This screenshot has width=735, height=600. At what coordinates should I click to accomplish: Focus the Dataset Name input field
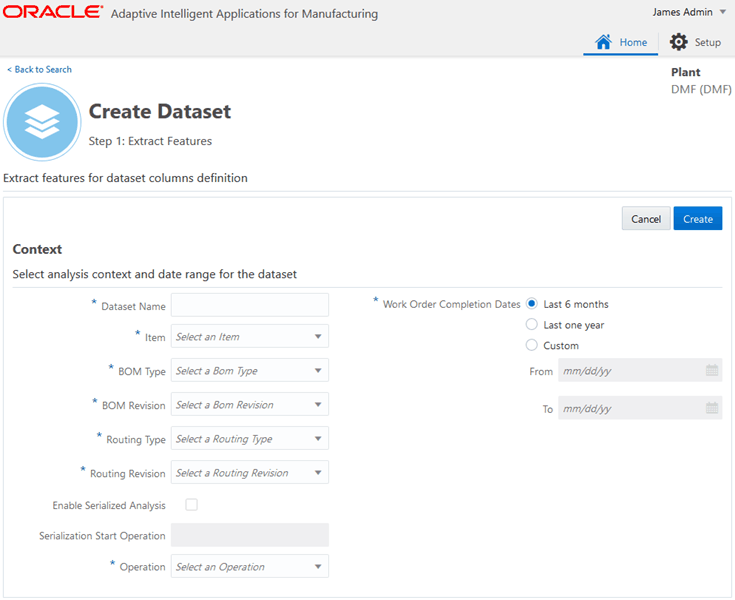click(x=249, y=305)
